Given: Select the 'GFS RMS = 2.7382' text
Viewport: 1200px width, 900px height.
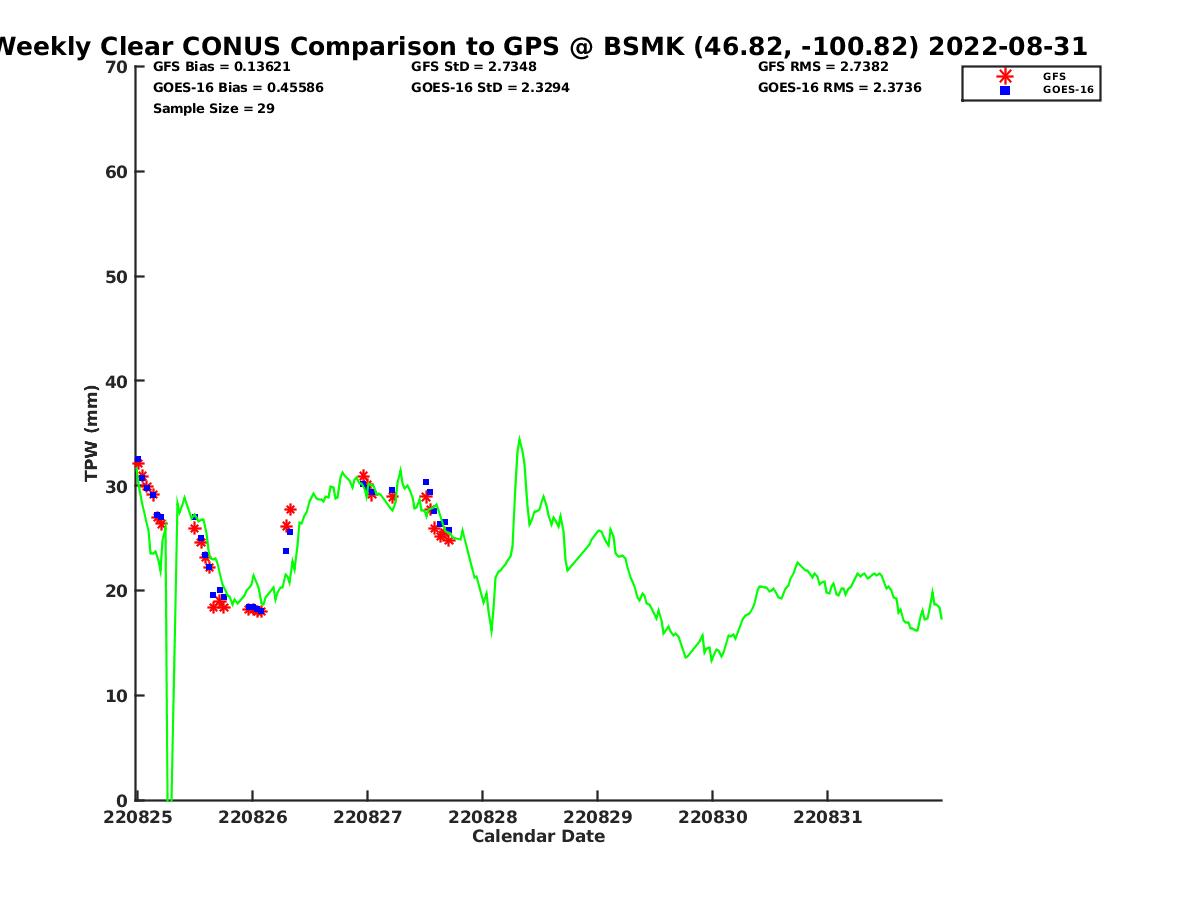Looking at the screenshot, I should [x=823, y=67].
